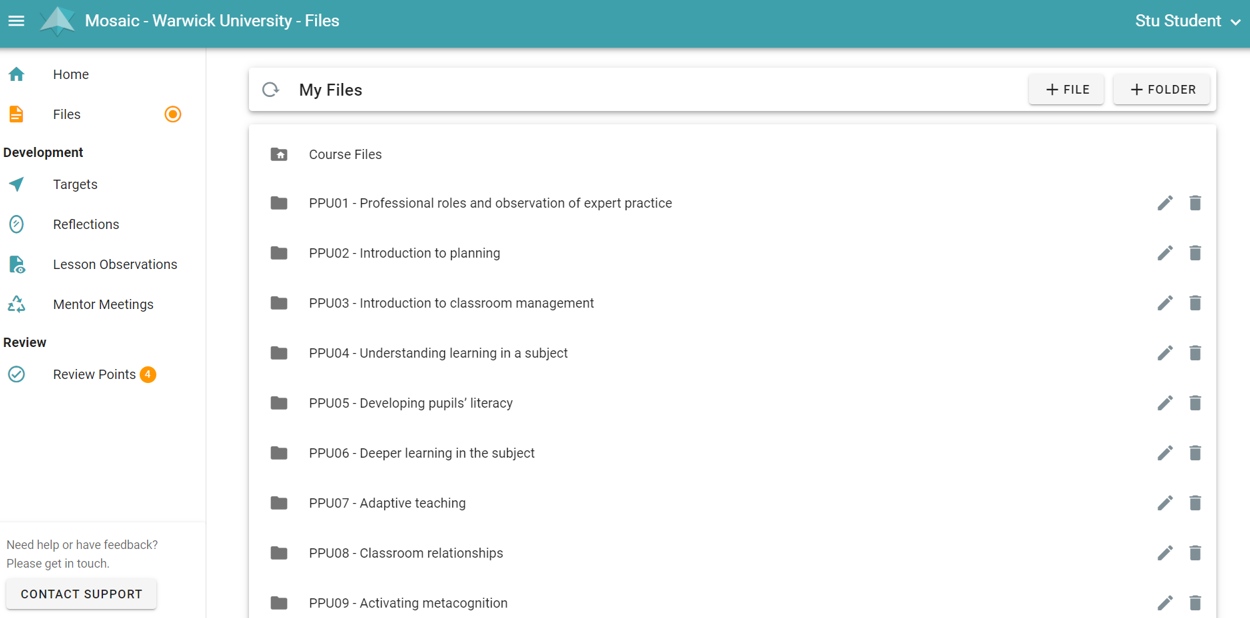Screen dimensions: 1250x618
Task: Click the Review Points notification badge
Action: click(148, 374)
